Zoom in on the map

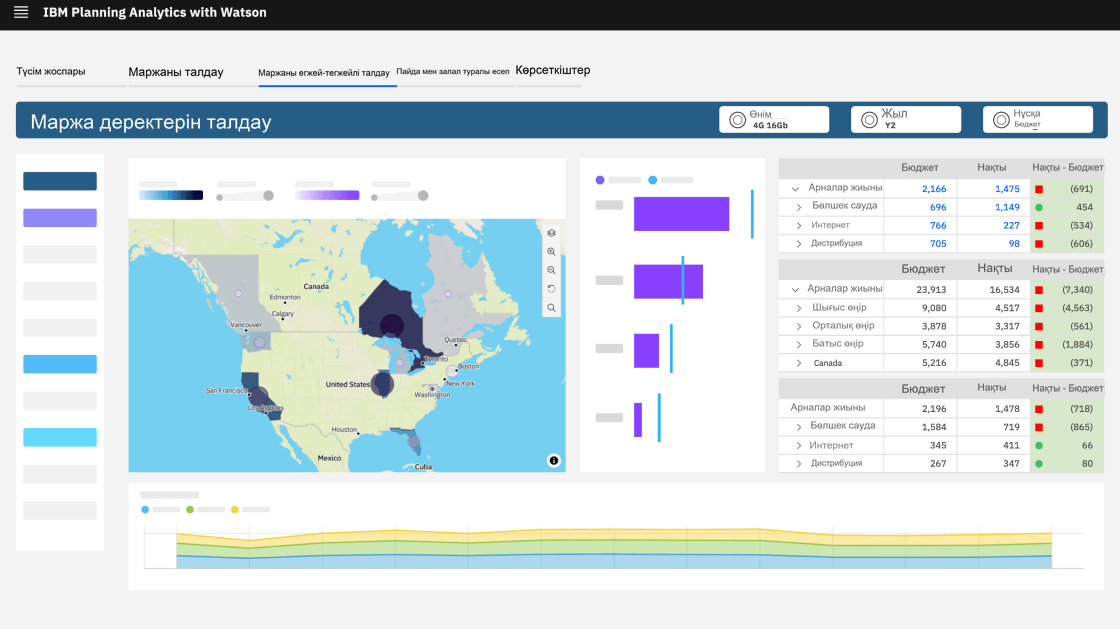(x=551, y=251)
